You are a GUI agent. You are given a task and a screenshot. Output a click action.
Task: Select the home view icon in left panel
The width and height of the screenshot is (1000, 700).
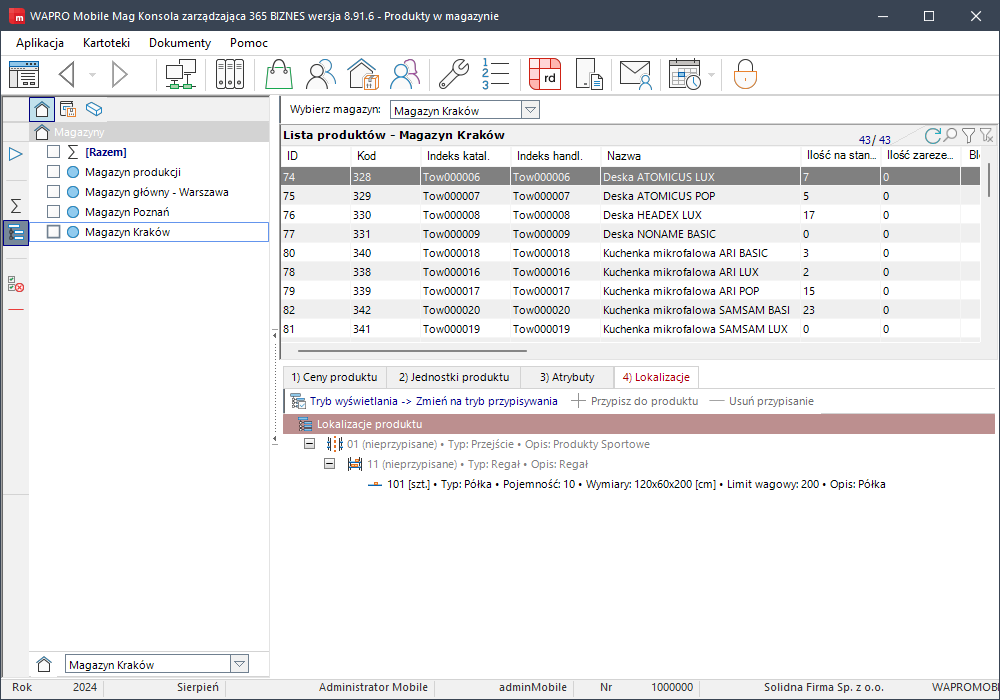pyautogui.click(x=42, y=110)
